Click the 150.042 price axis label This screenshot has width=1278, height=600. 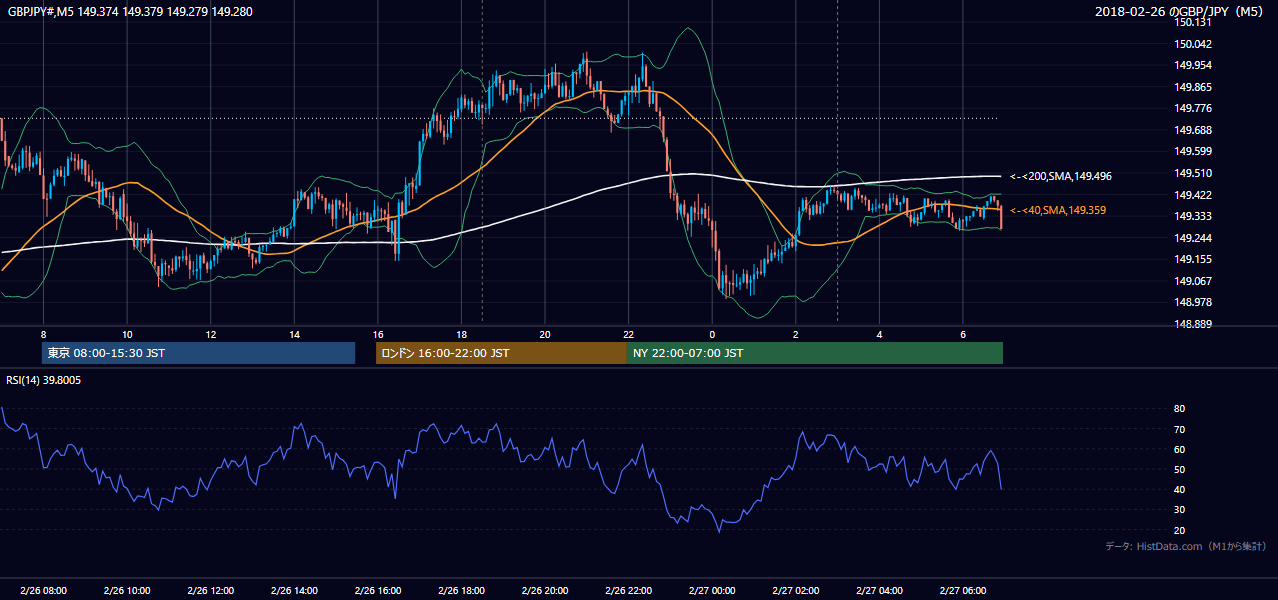[1194, 44]
